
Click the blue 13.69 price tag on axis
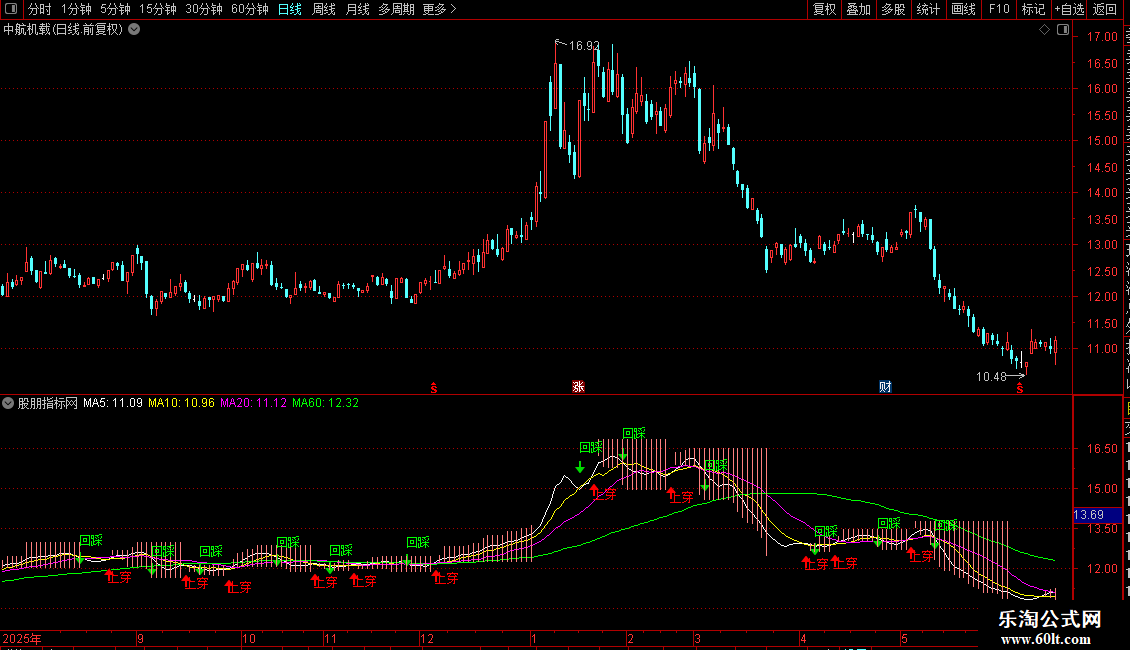point(1097,515)
